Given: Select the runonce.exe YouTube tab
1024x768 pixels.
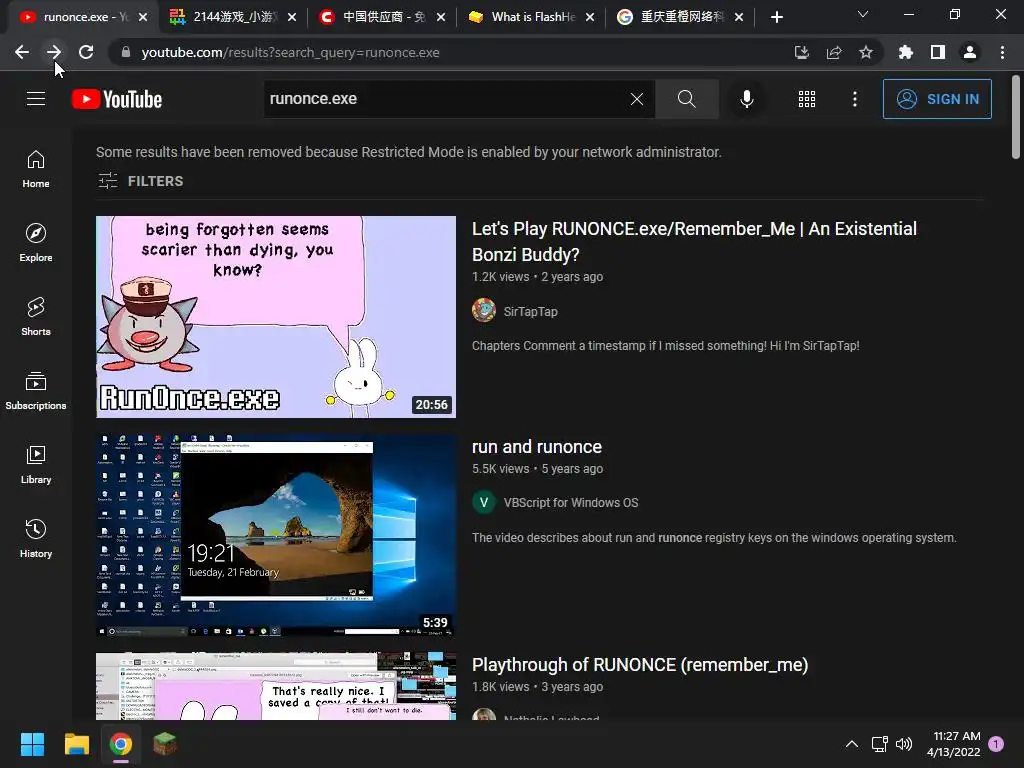Looking at the screenshot, I should [82, 17].
